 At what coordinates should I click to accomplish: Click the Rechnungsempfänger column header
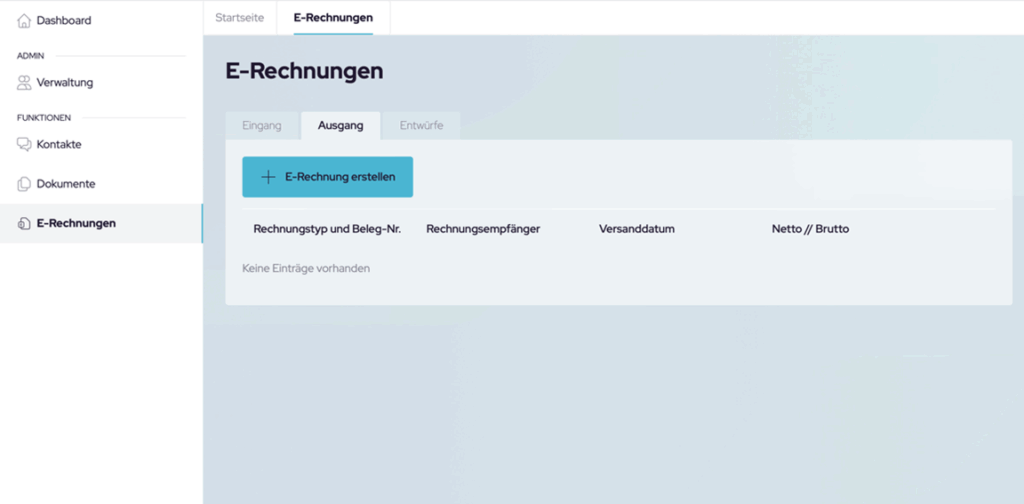click(483, 229)
